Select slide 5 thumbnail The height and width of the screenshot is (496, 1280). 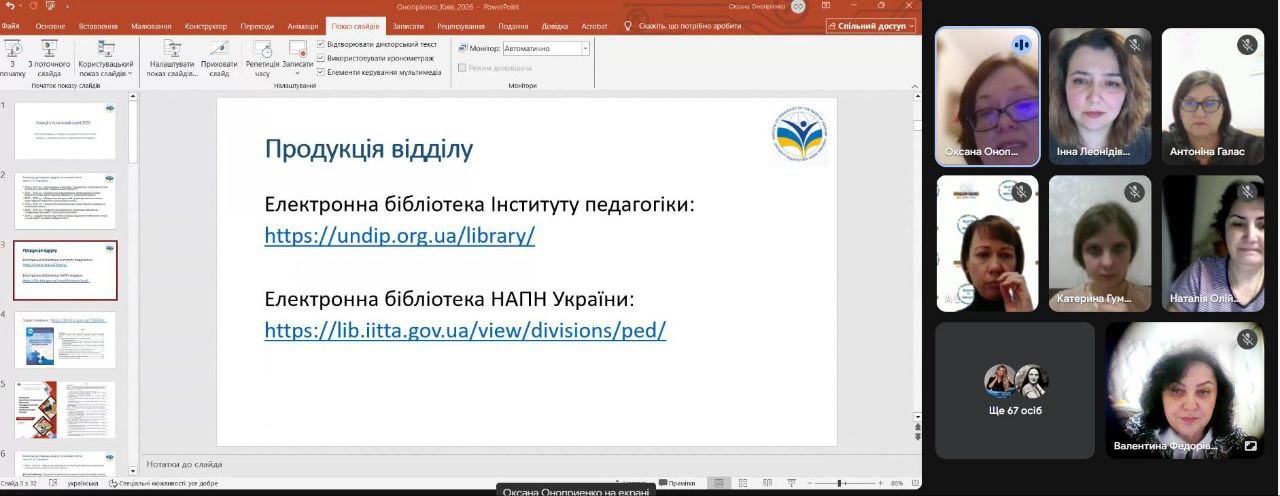(65, 410)
